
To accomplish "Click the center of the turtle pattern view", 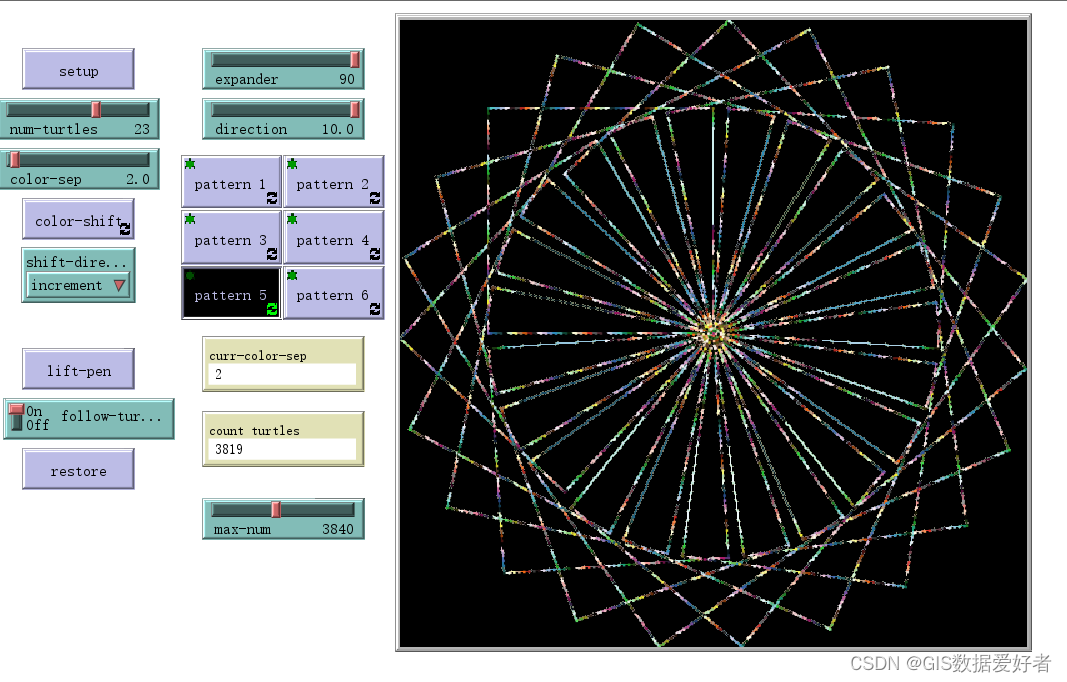I will click(713, 334).
